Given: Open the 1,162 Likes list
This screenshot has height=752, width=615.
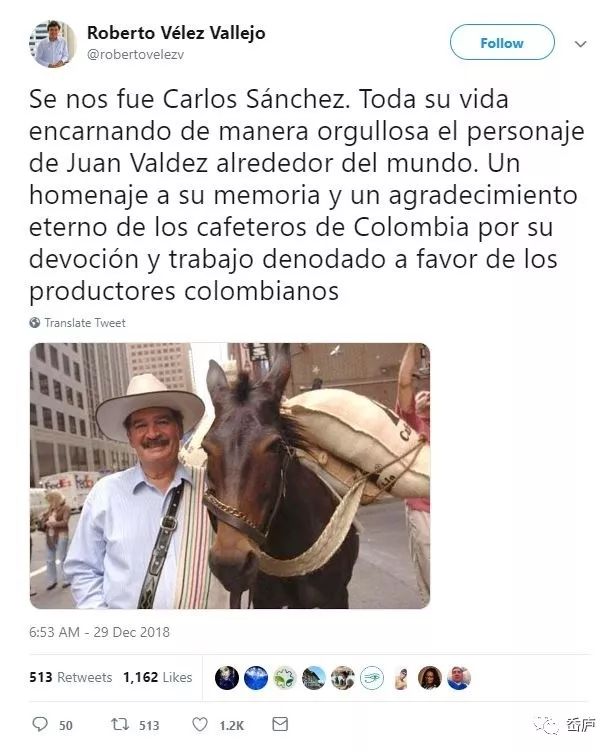Looking at the screenshot, I should [157, 677].
